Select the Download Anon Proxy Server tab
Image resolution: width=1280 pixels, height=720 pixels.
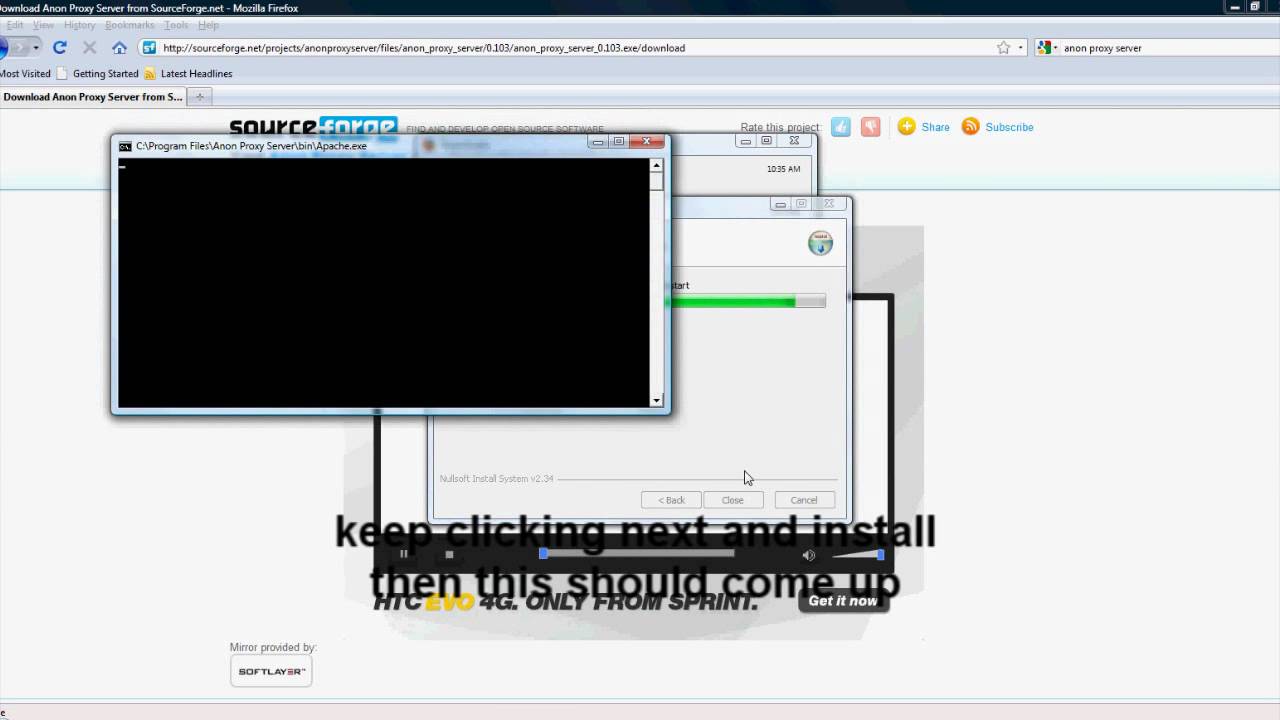[92, 97]
